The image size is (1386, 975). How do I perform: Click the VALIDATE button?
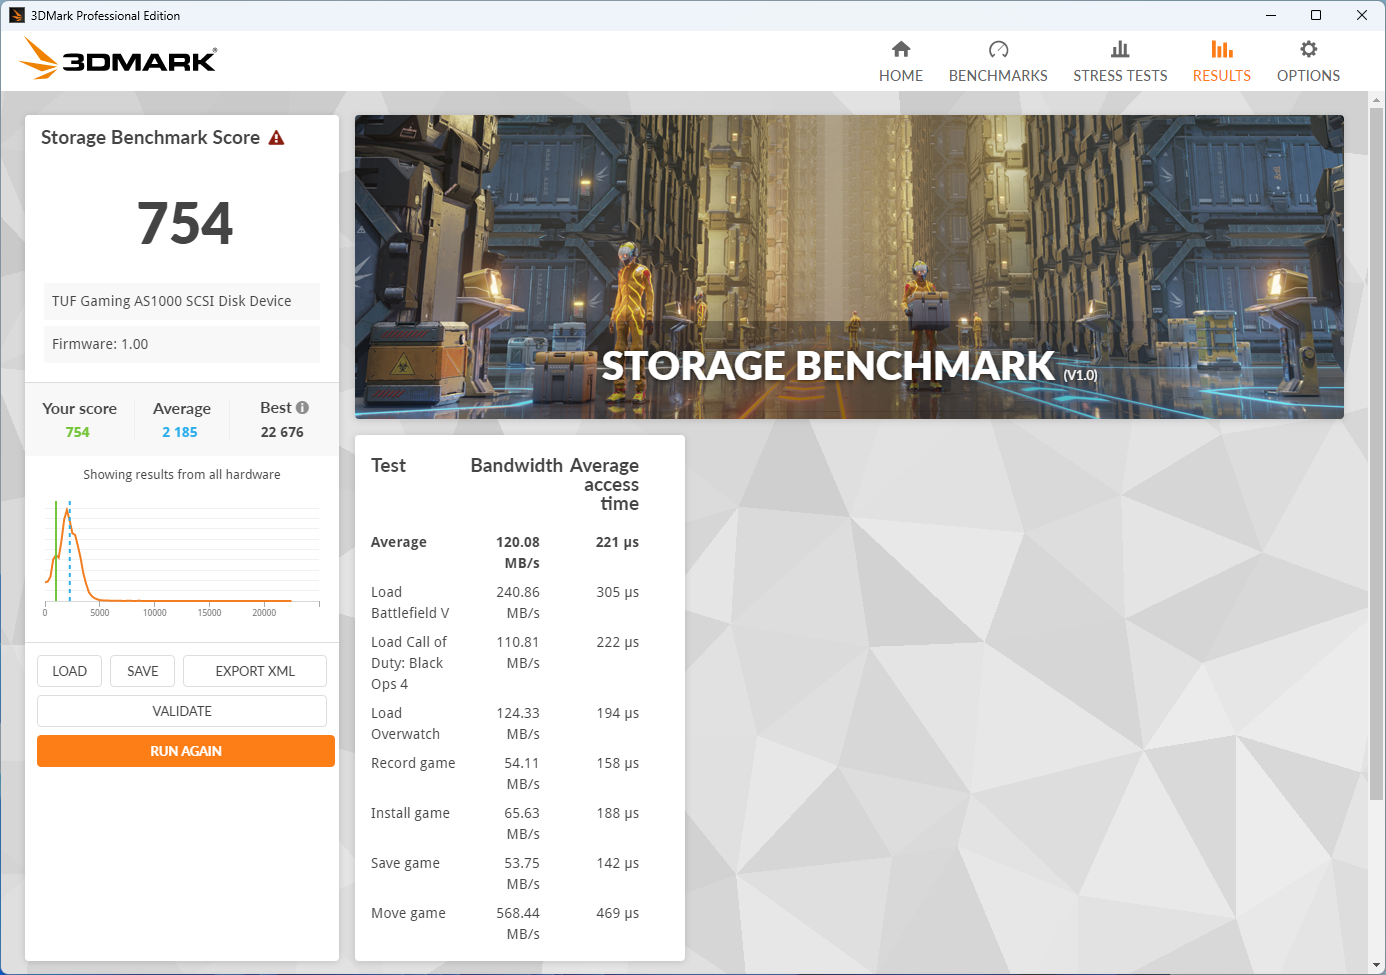pos(182,711)
